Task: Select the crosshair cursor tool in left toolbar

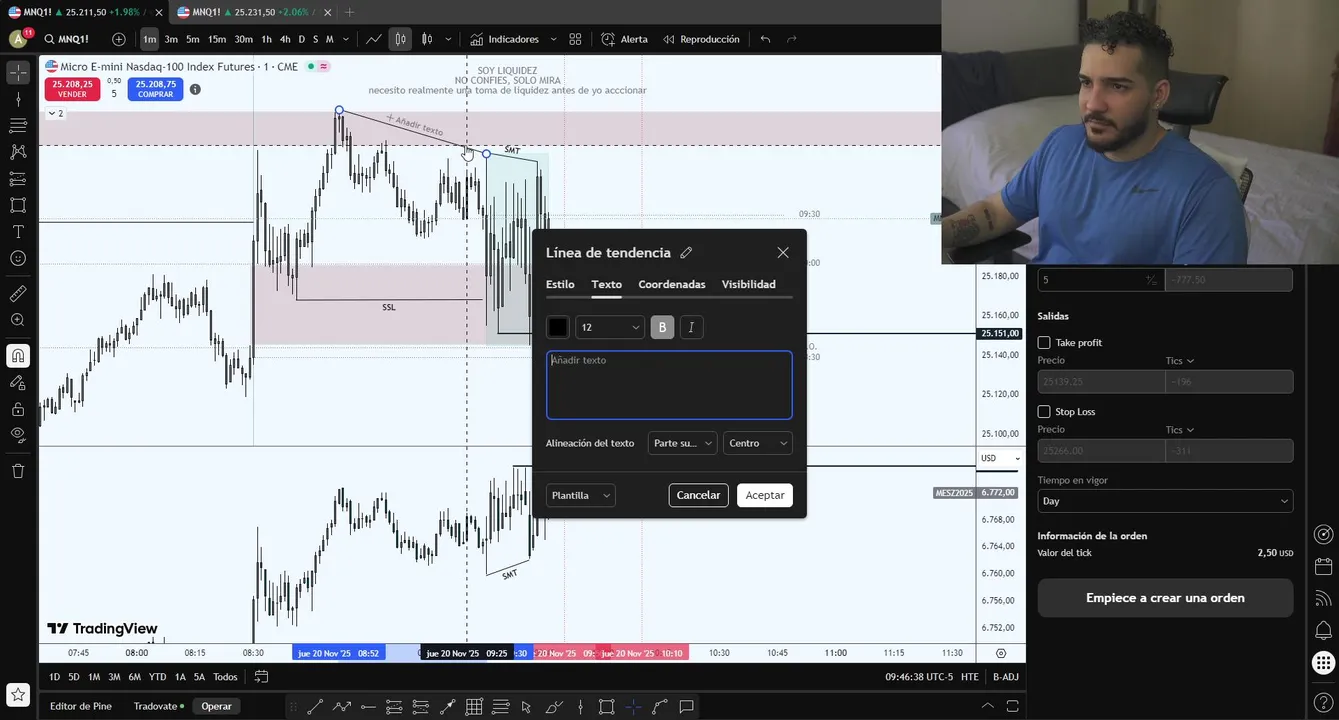Action: click(18, 73)
